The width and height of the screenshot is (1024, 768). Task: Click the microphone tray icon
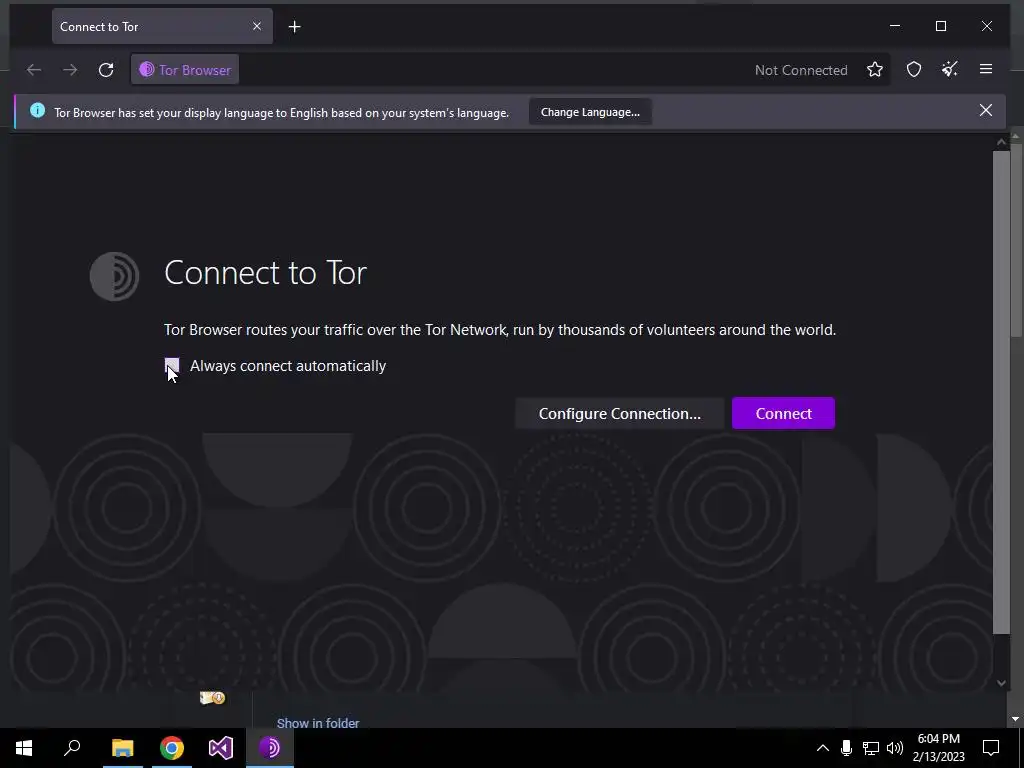point(846,748)
